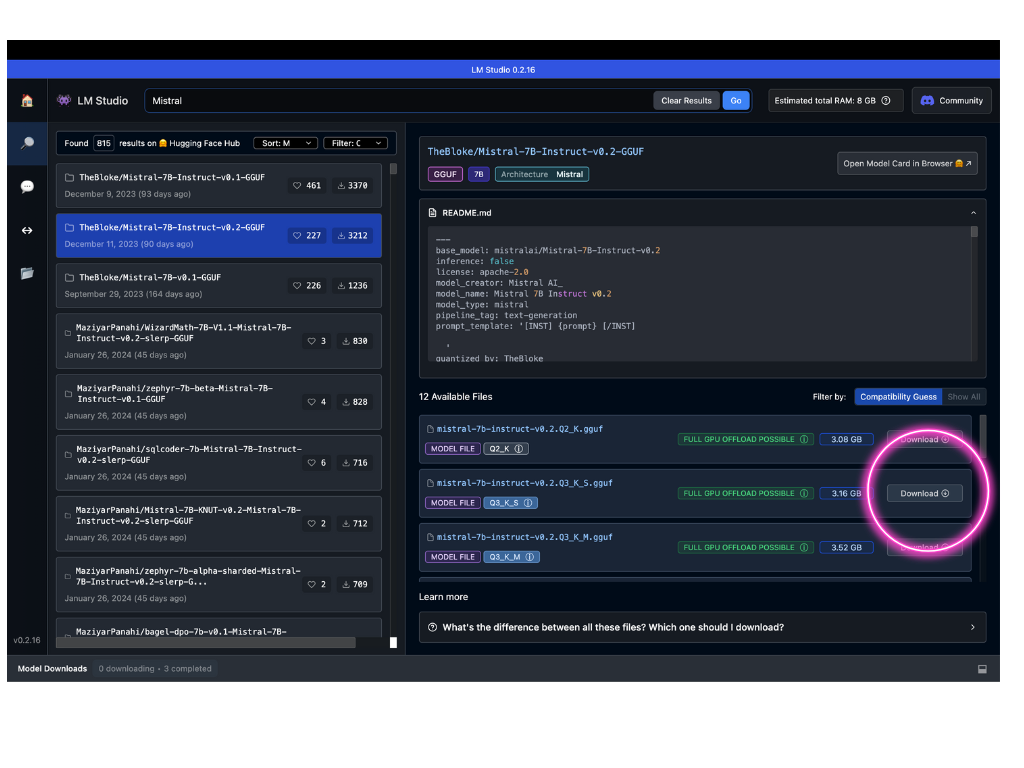1024x768 pixels.
Task: Select MaziyarPanahi/zephyr-7b-beta-Mistral result
Action: (219, 402)
